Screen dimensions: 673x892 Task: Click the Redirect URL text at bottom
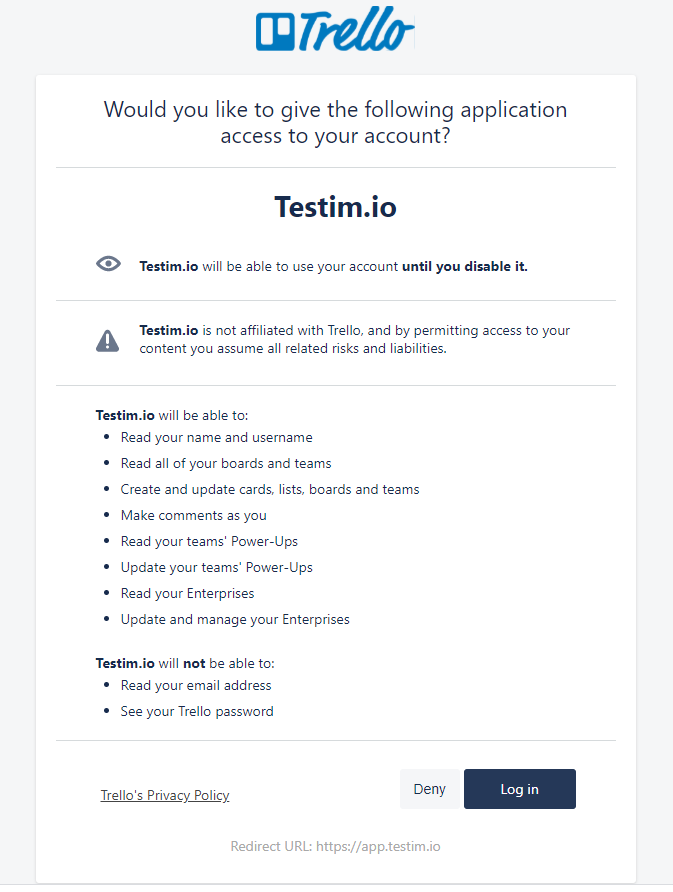tap(335, 846)
